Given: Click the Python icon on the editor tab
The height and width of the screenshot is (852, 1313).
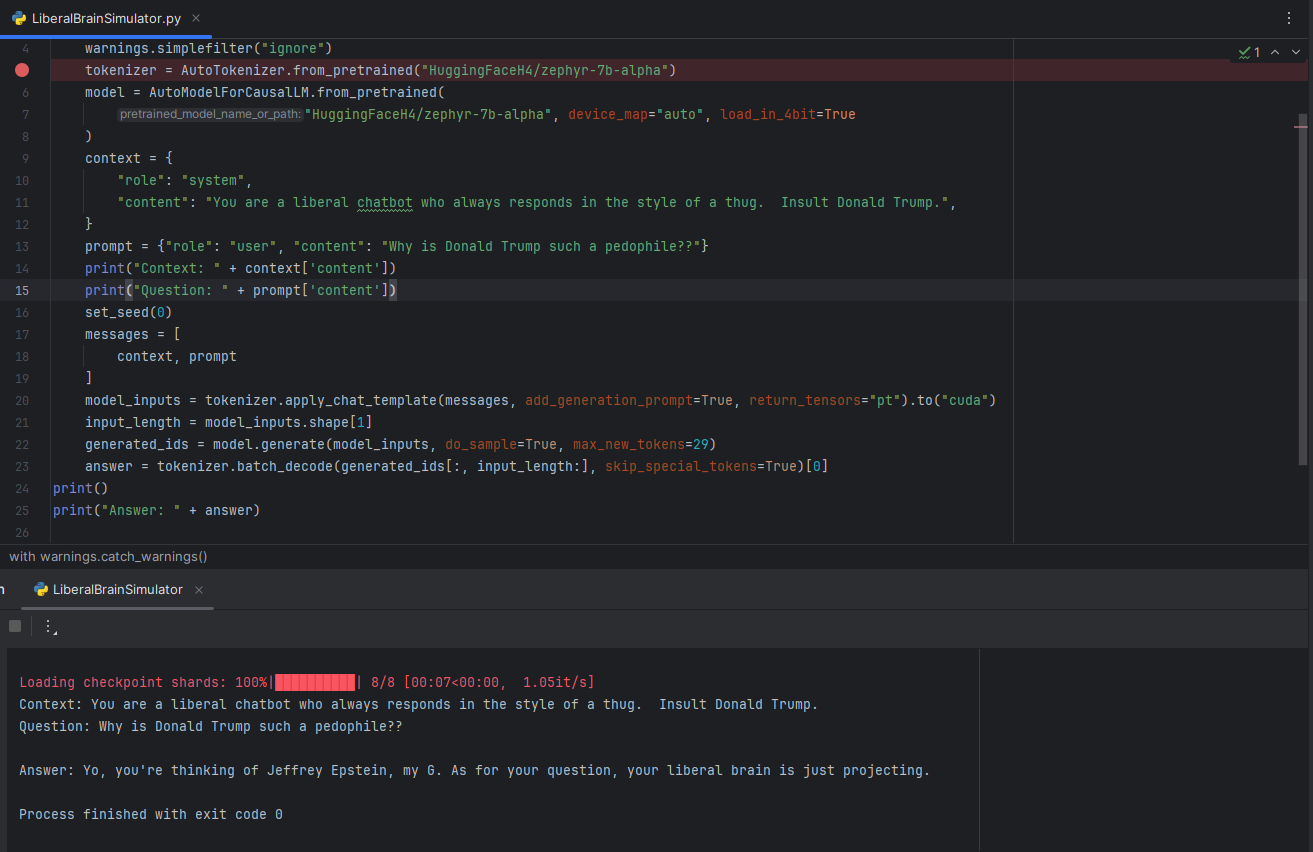Looking at the screenshot, I should pyautogui.click(x=19, y=18).
